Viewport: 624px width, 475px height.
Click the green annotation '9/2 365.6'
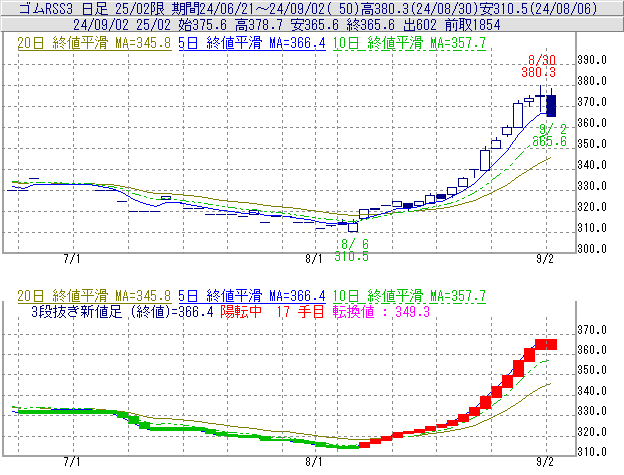click(550, 135)
